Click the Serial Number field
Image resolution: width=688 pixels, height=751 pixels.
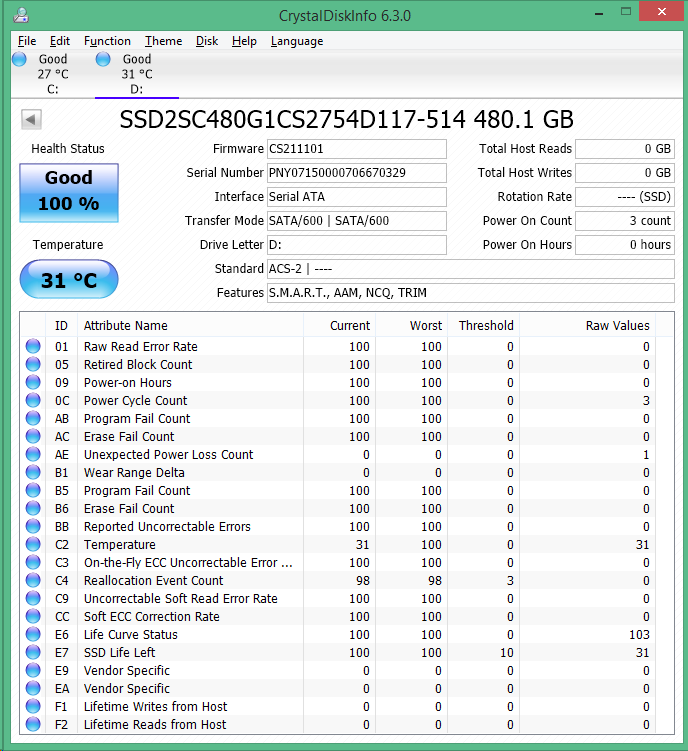(357, 173)
